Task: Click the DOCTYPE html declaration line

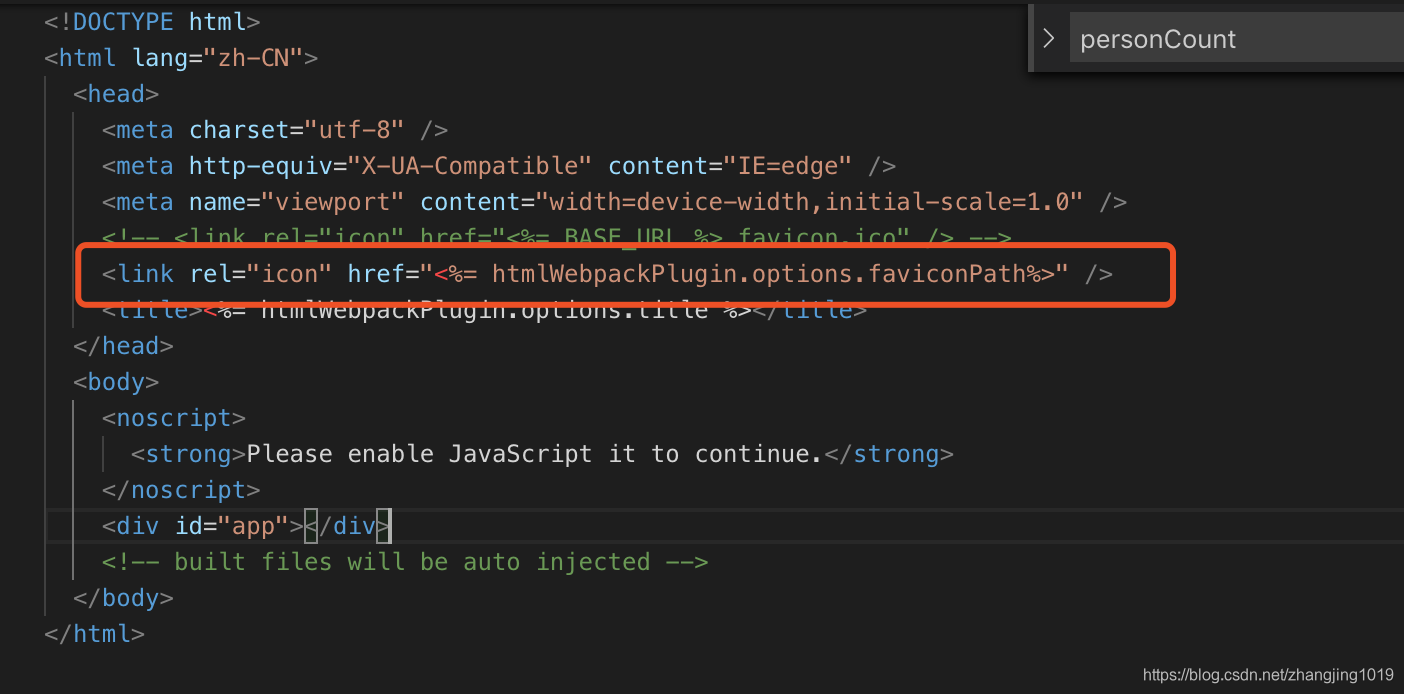Action: [x=153, y=21]
